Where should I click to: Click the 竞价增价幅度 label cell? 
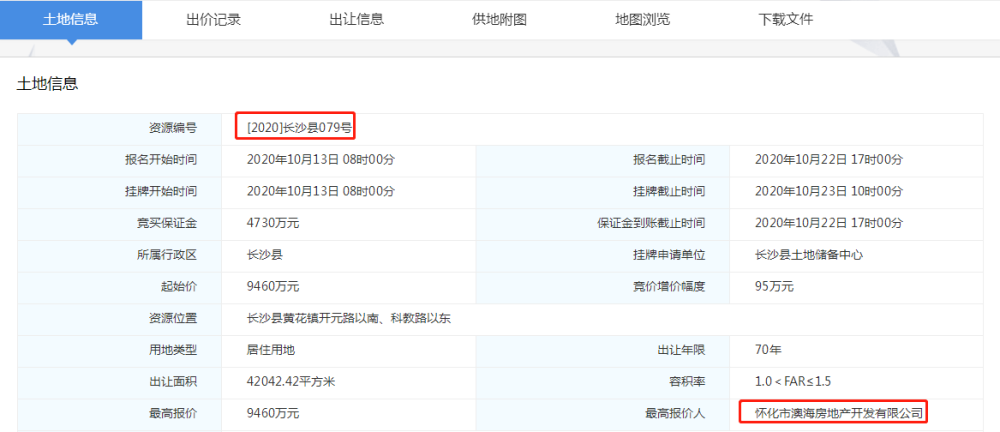[603, 288]
